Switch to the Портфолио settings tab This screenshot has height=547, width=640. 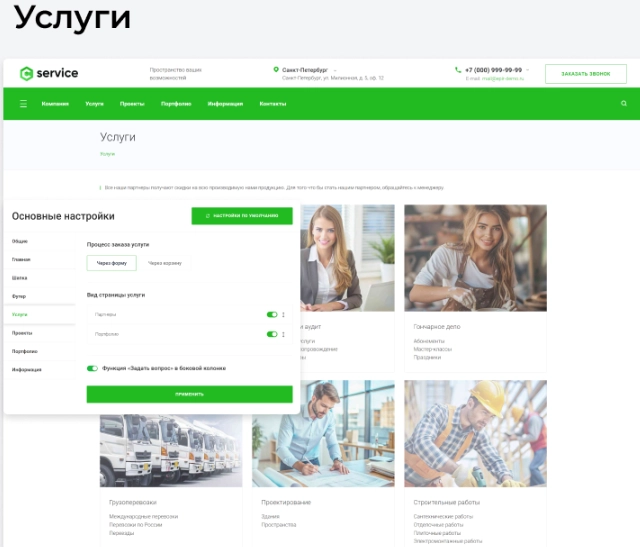(x=39, y=351)
